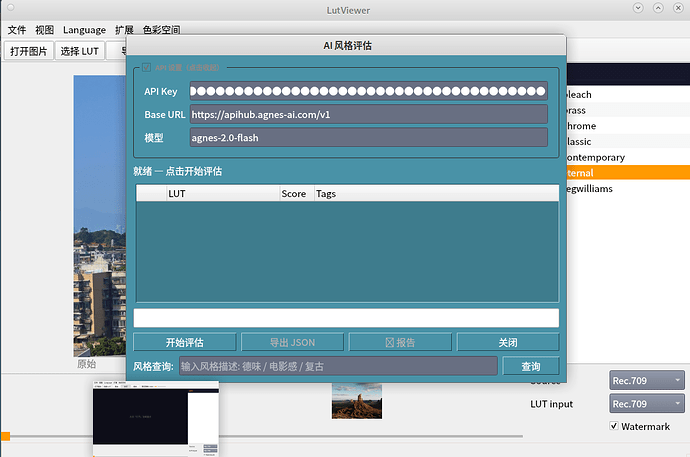
Task: Sort results by LUT column header
Action: 223,194
